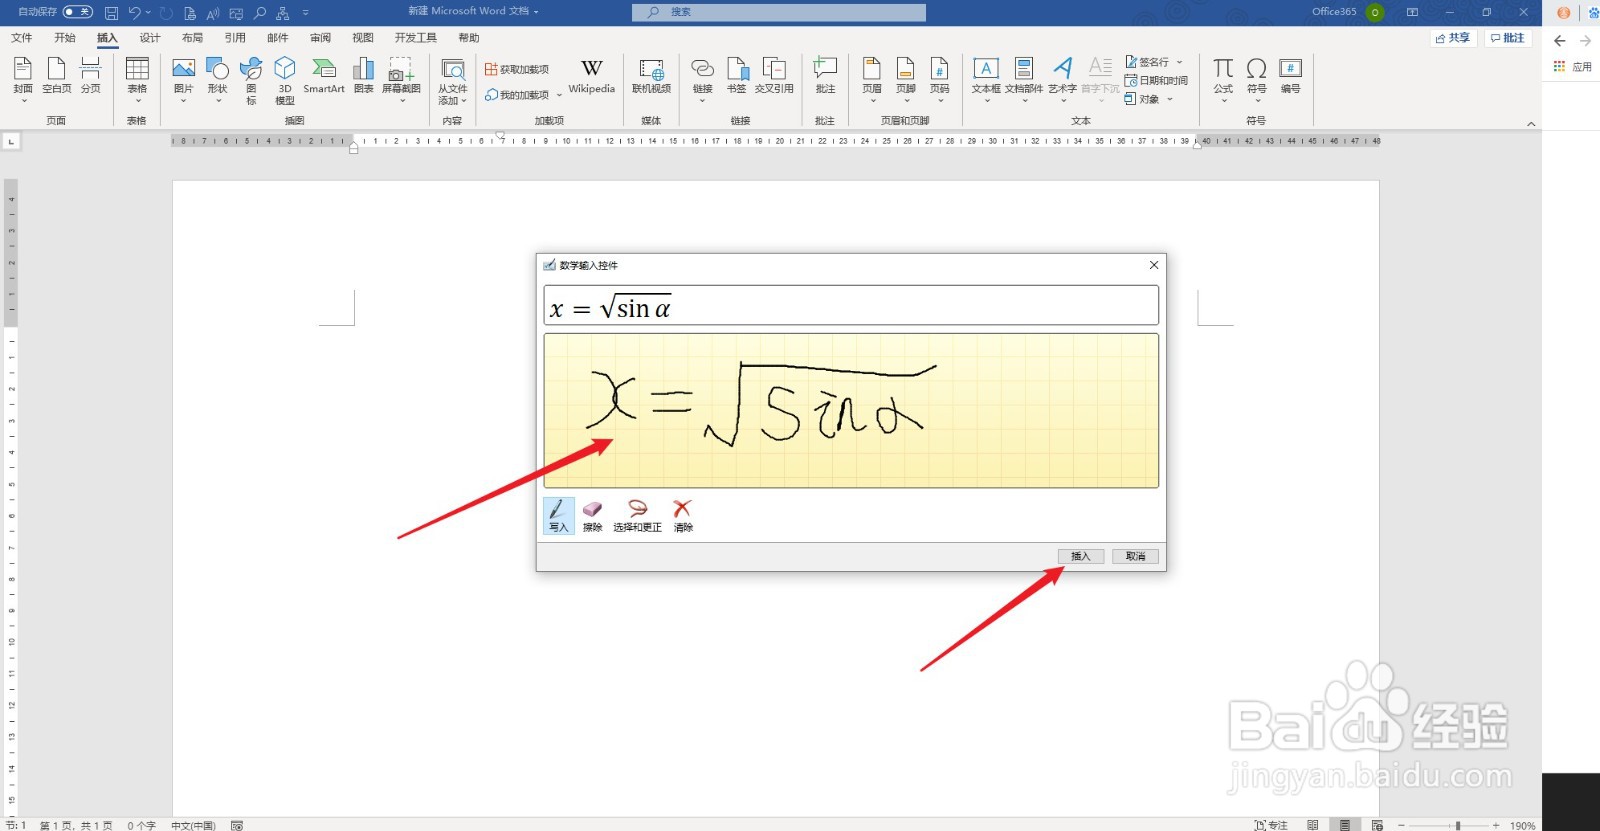Click the handwriting canvas area
1600x831 pixels.
coord(851,411)
